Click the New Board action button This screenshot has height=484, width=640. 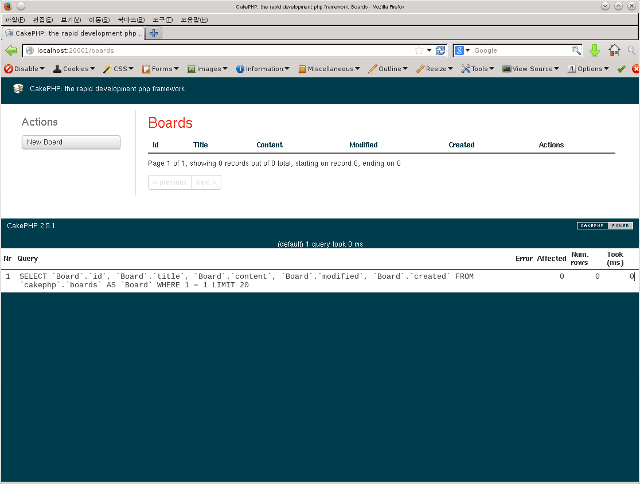71,142
